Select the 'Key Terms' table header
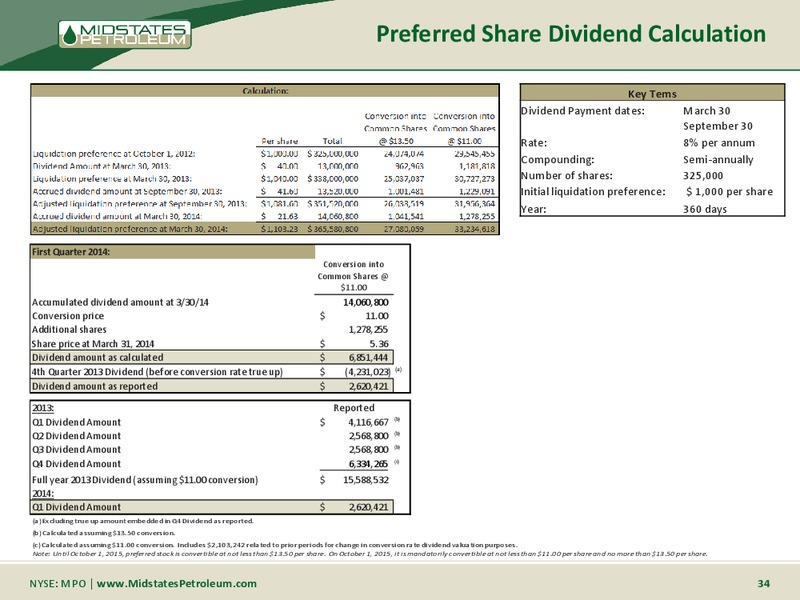This screenshot has width=800, height=600. click(652, 93)
